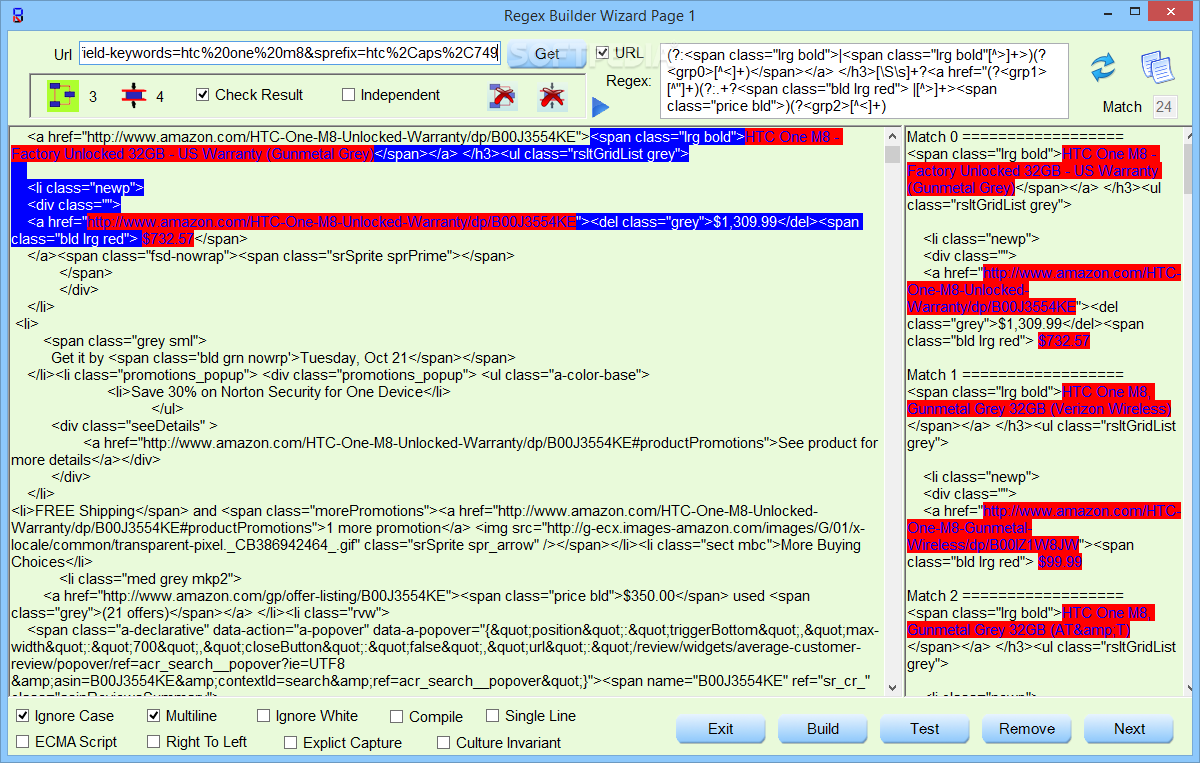Click the application icon in title bar
Image resolution: width=1200 pixels, height=763 pixels.
[16, 15]
